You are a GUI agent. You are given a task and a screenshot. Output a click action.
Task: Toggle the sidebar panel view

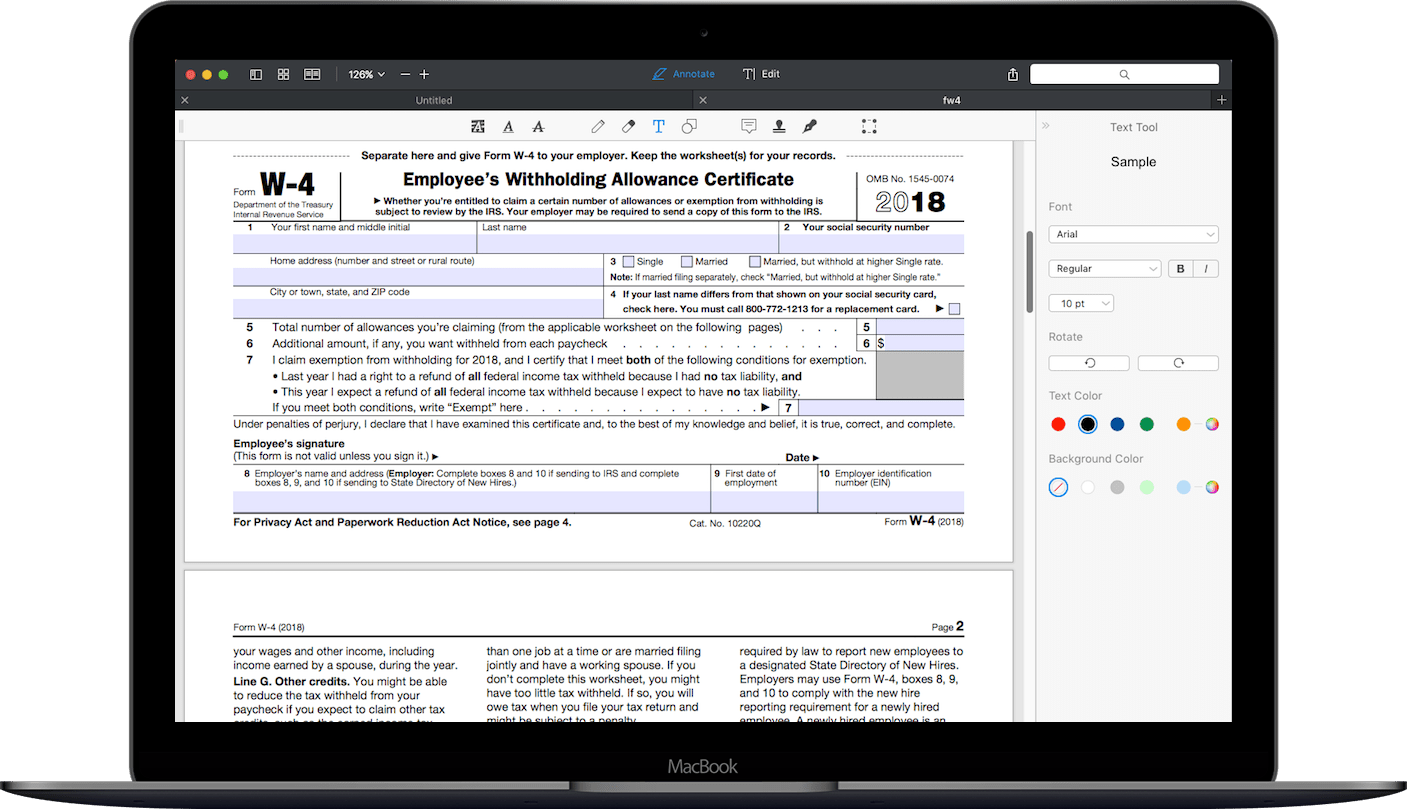tap(256, 74)
